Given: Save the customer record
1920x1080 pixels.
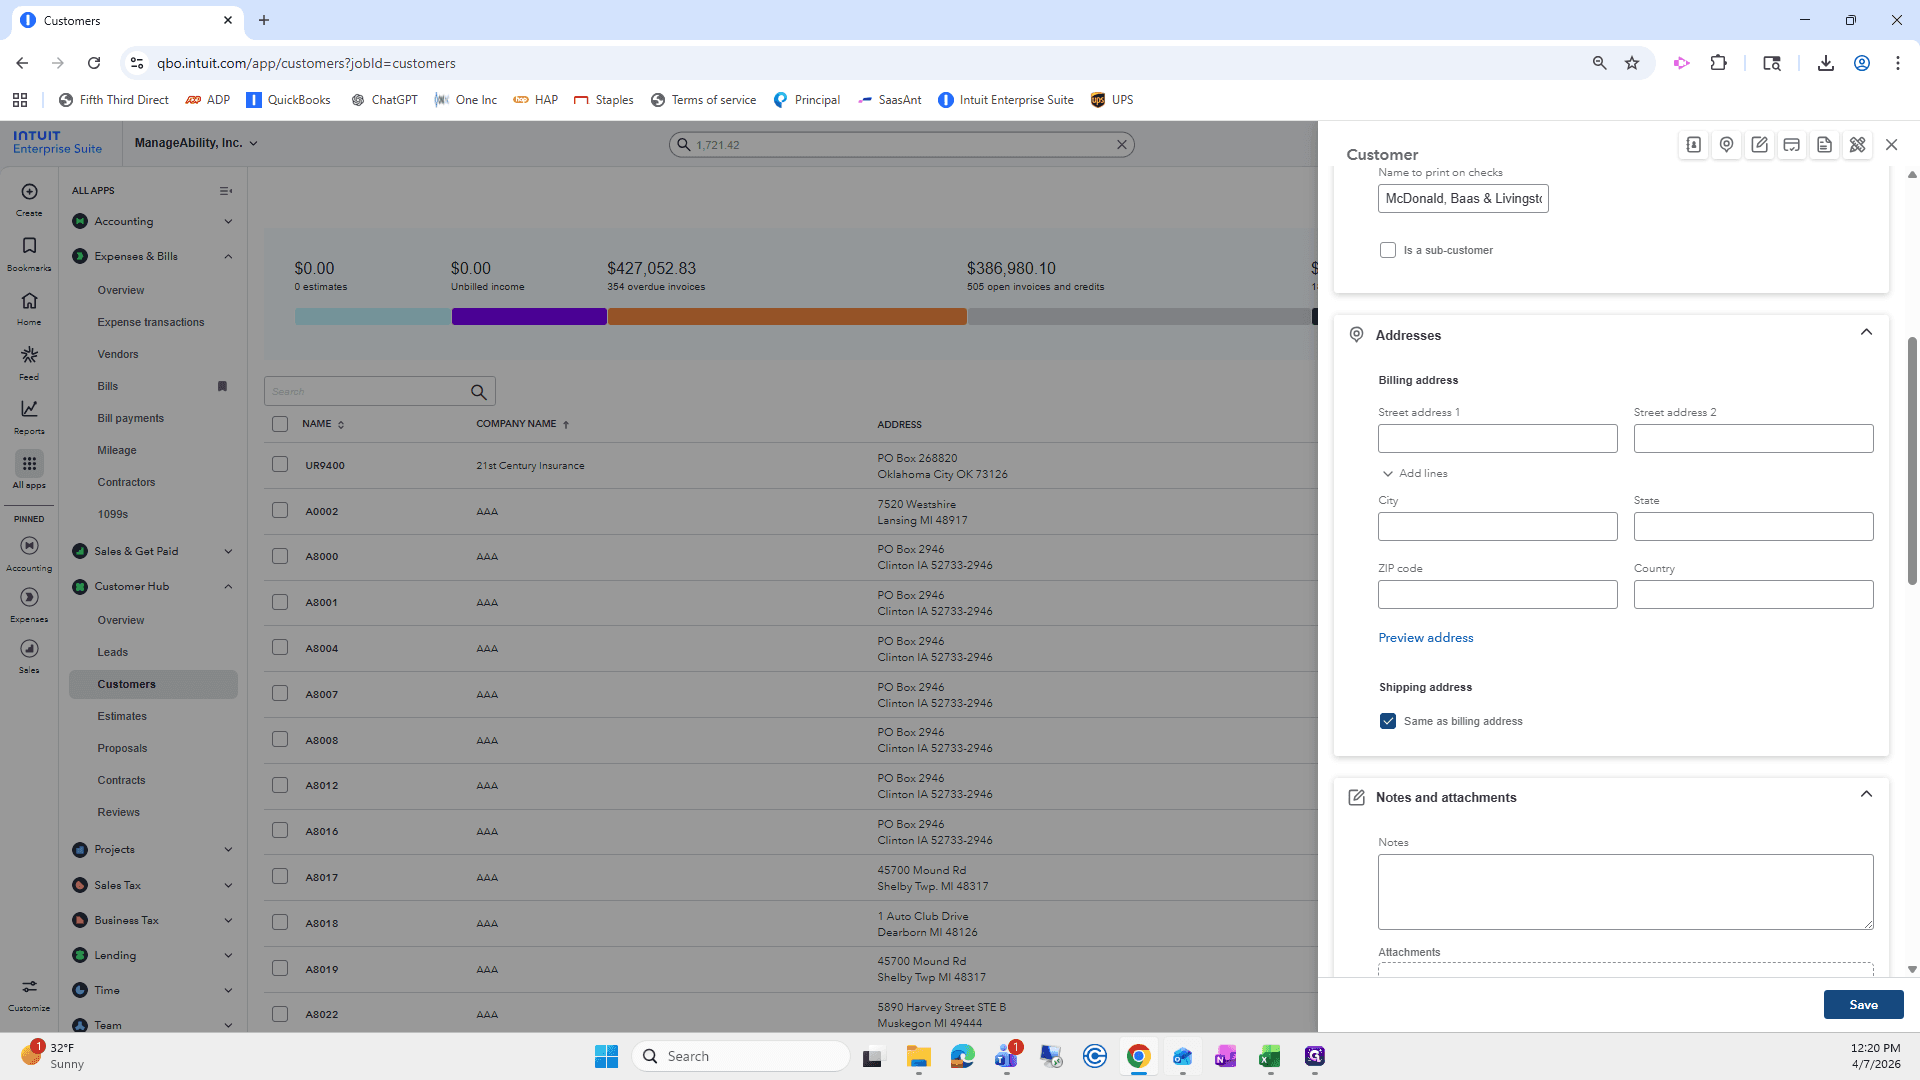Looking at the screenshot, I should [x=1863, y=1005].
